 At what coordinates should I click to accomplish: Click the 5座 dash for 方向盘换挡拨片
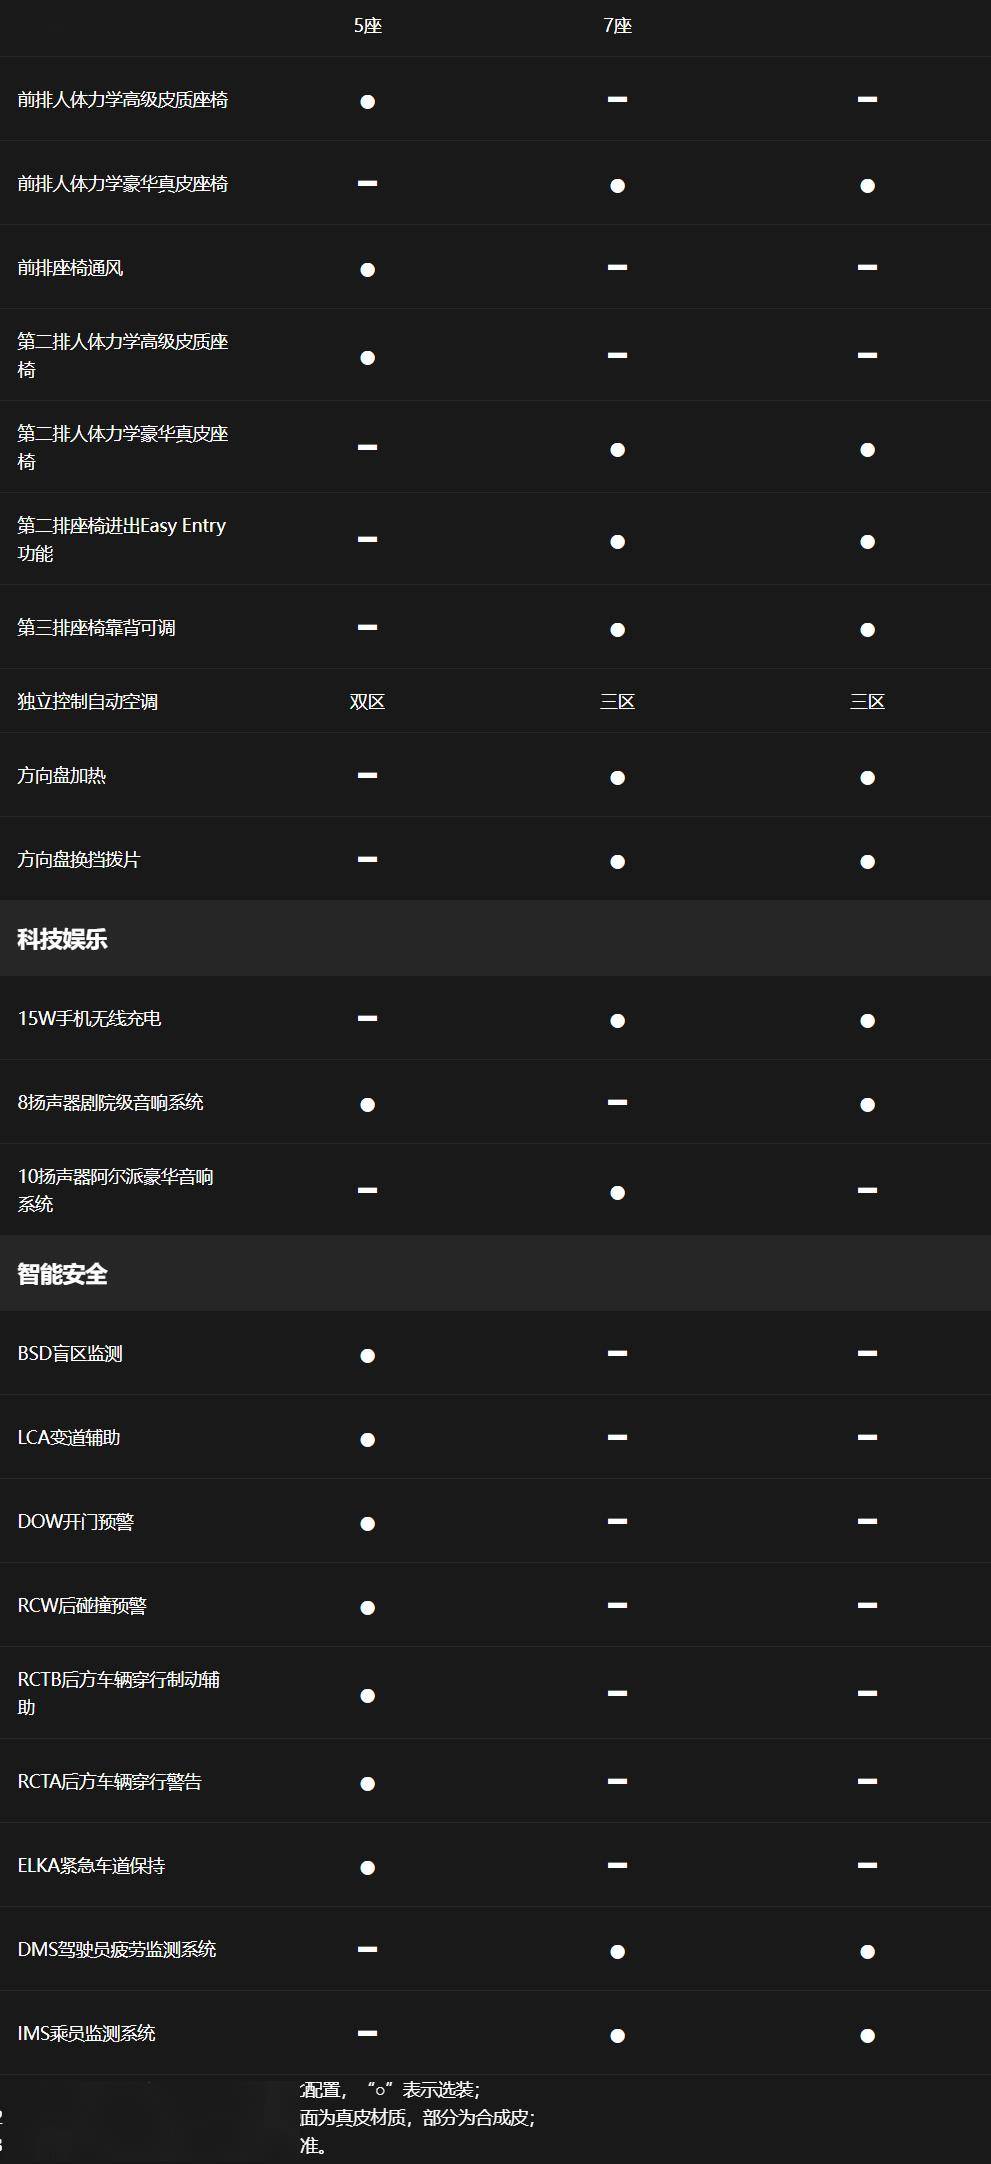pyautogui.click(x=367, y=859)
